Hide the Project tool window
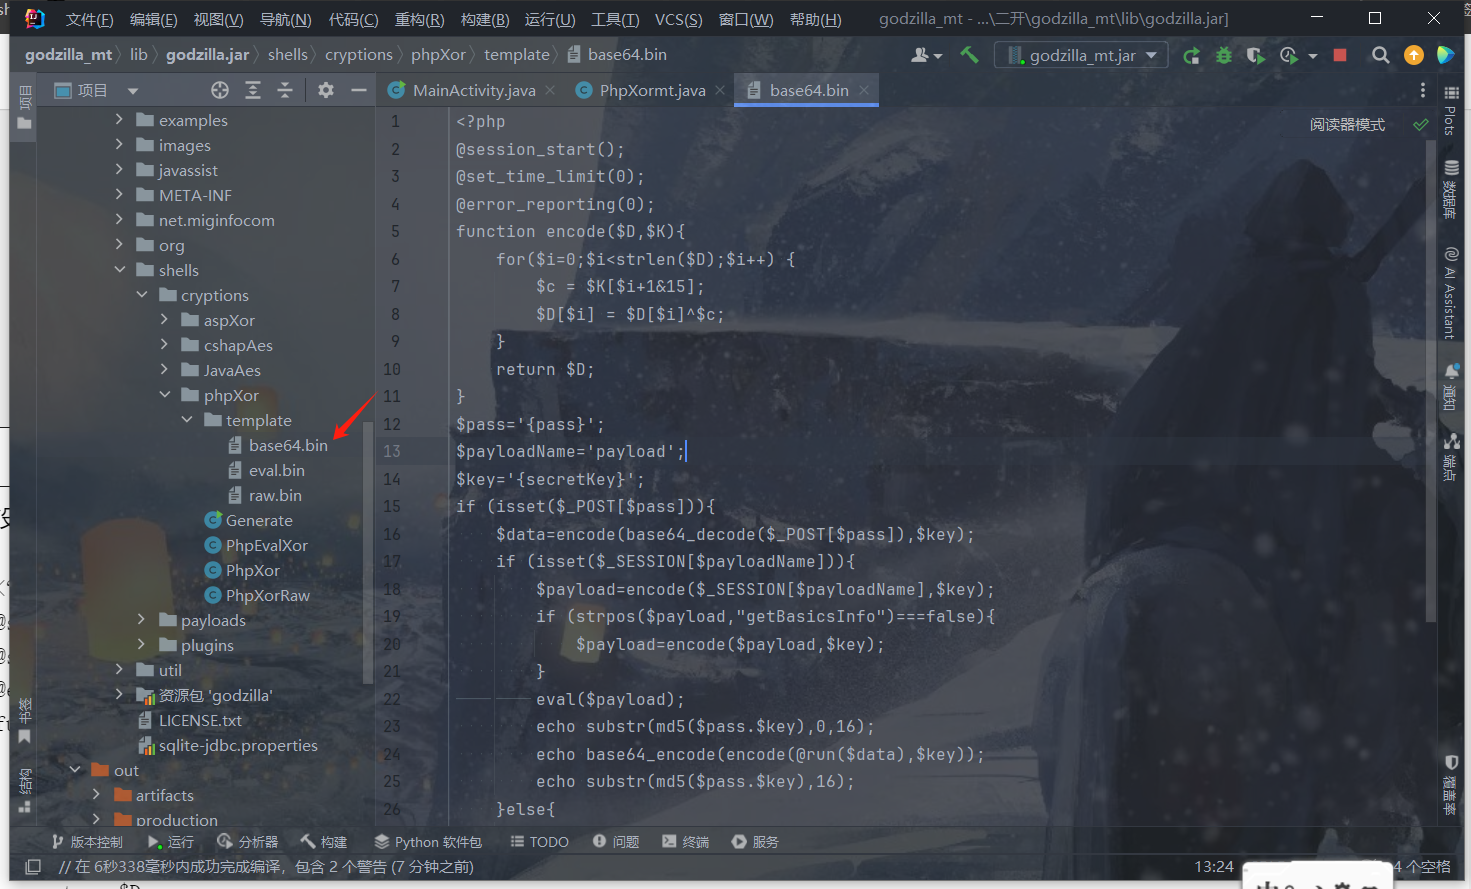 click(359, 90)
